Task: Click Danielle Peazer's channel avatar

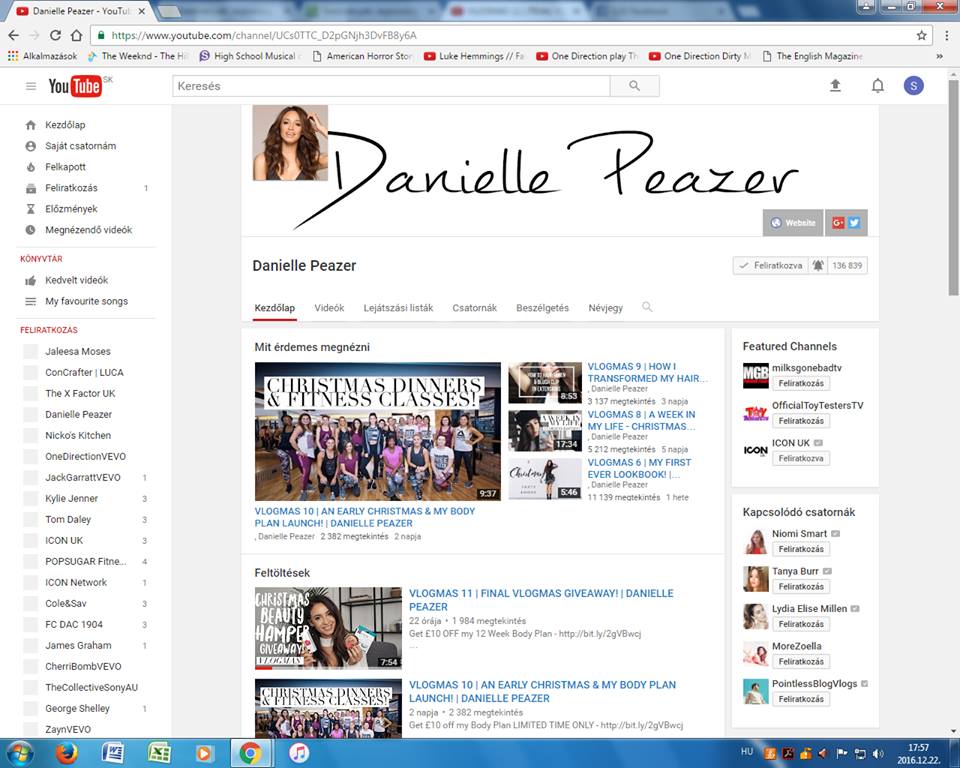Action: (x=290, y=143)
